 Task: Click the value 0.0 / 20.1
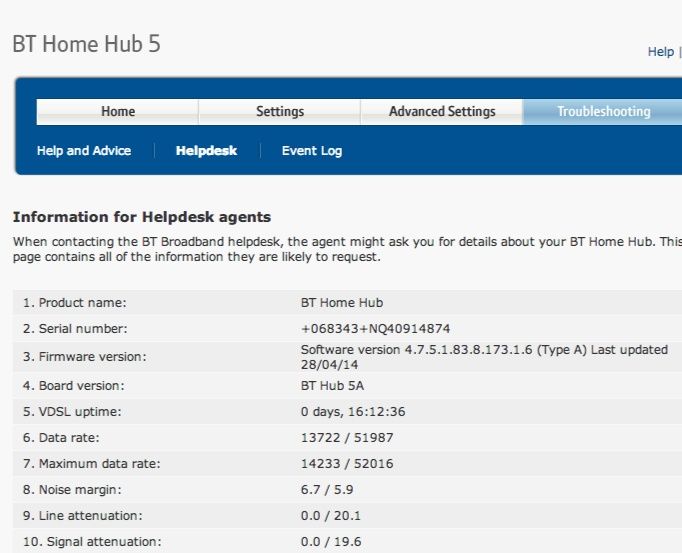click(x=331, y=516)
